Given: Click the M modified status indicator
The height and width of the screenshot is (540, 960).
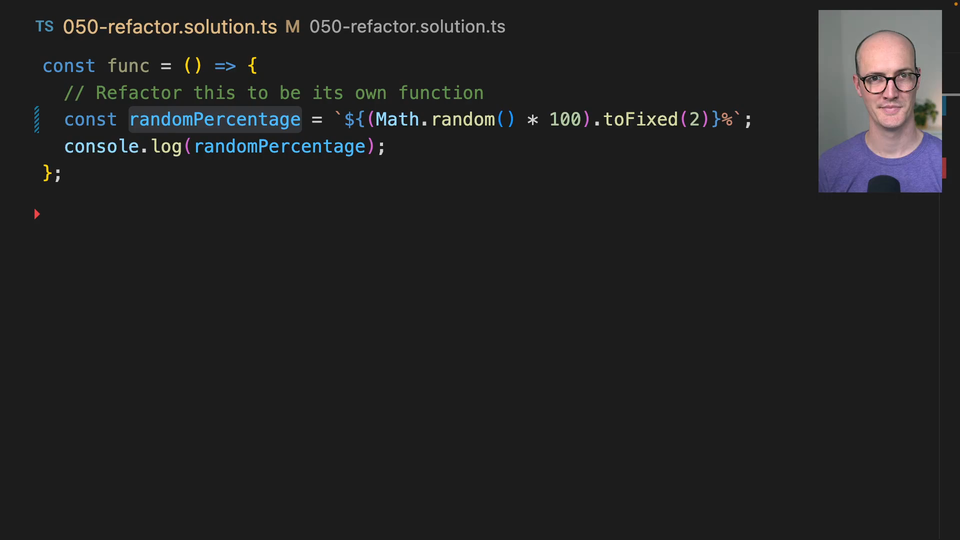Looking at the screenshot, I should point(292,26).
